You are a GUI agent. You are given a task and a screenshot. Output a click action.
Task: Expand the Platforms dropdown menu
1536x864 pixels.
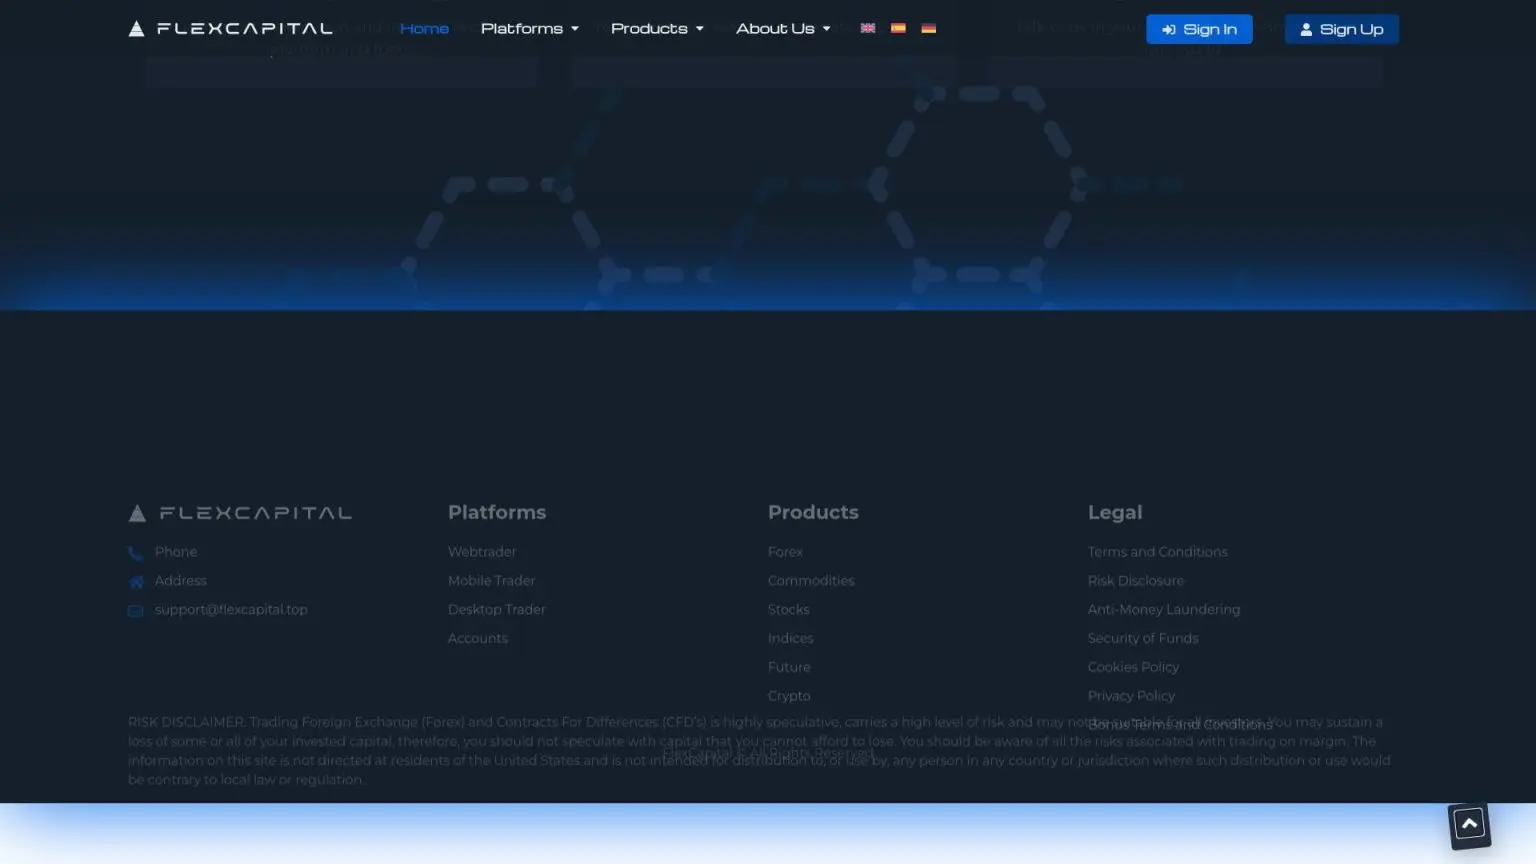pyautogui.click(x=529, y=29)
